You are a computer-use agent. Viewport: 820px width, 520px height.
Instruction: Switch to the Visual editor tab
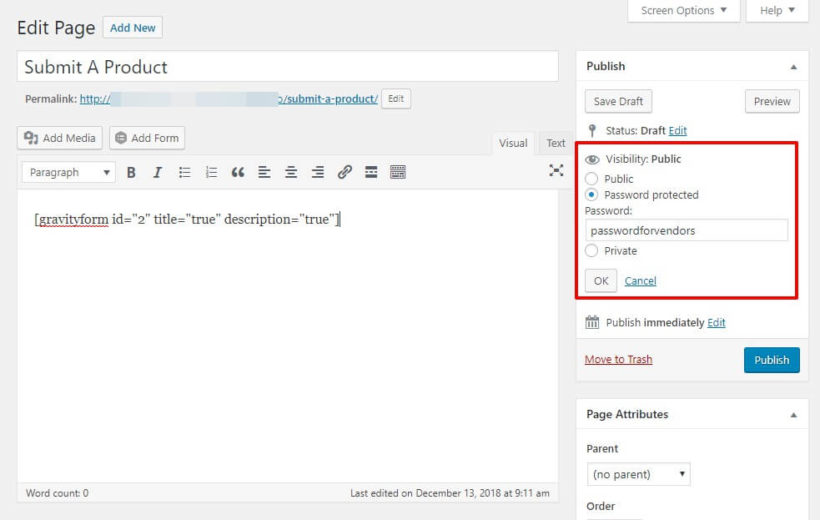(x=513, y=143)
